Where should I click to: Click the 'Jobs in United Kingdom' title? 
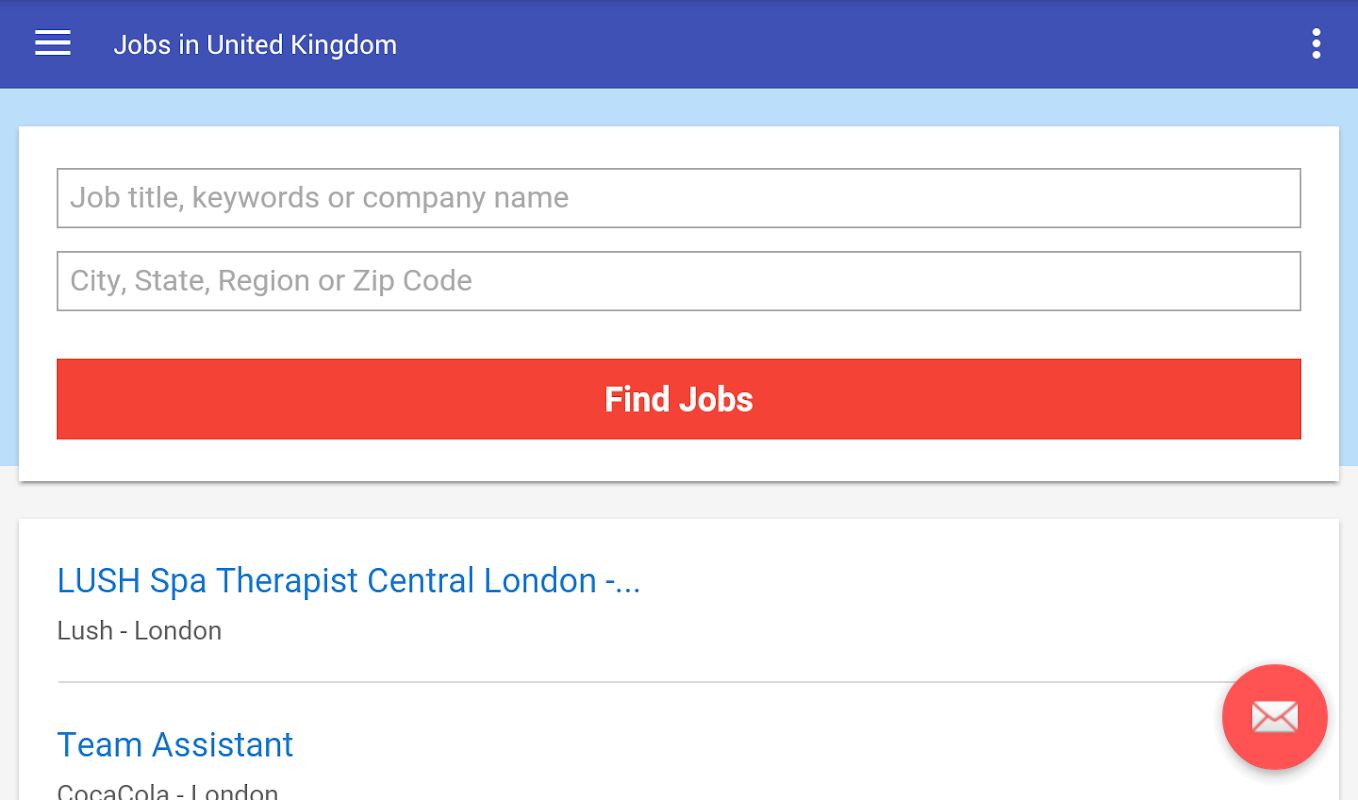click(255, 45)
